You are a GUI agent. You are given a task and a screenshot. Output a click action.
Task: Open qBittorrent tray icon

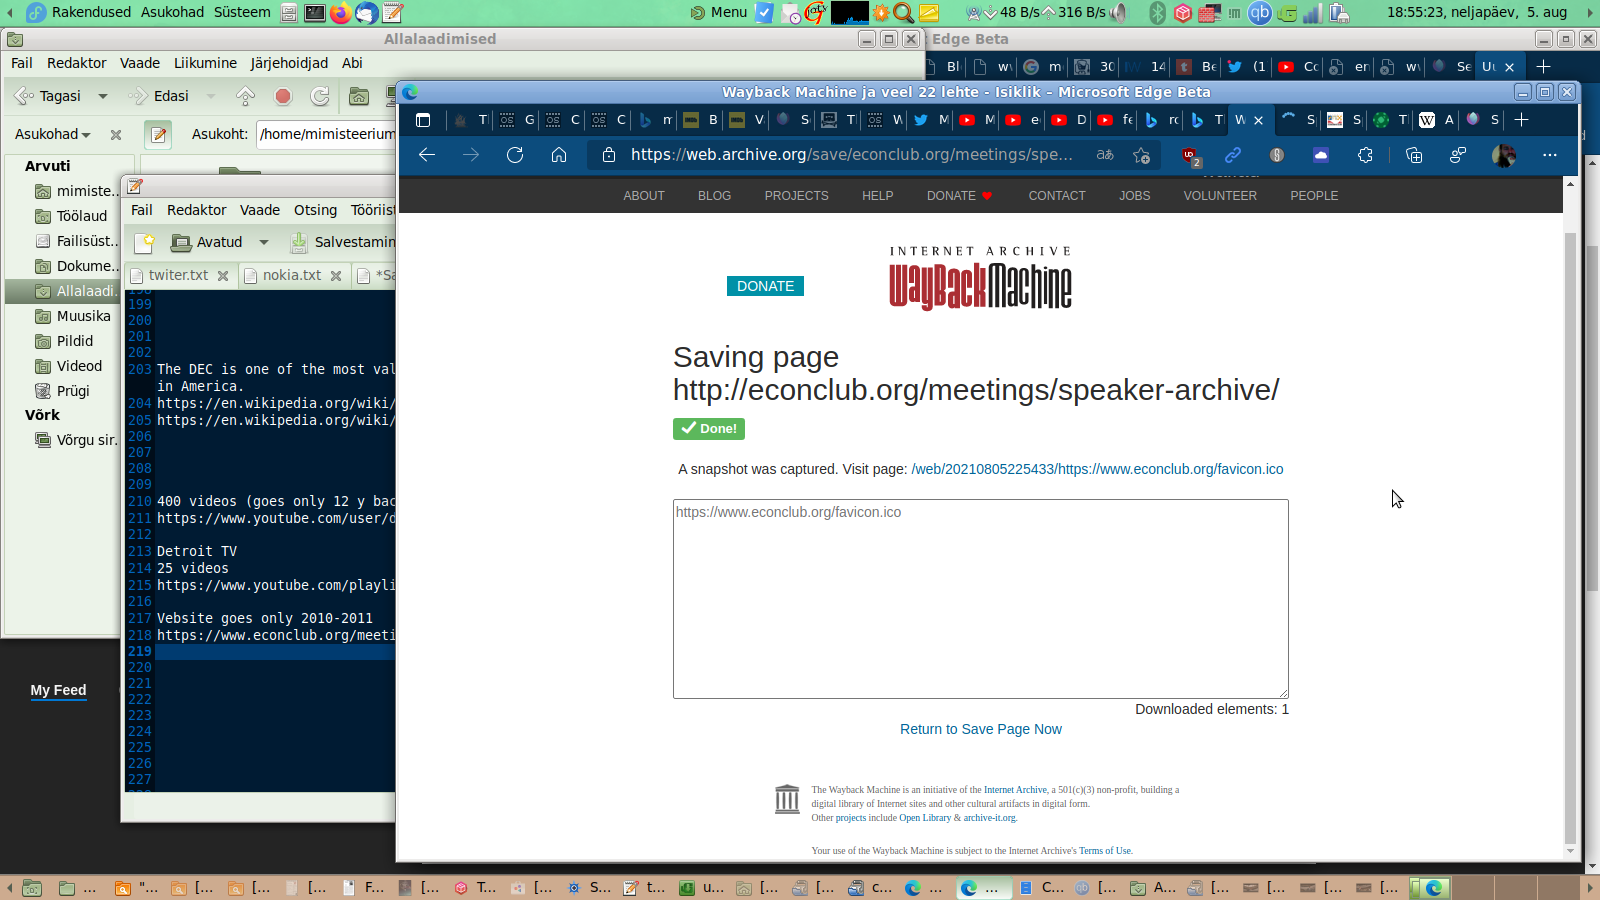point(1260,12)
